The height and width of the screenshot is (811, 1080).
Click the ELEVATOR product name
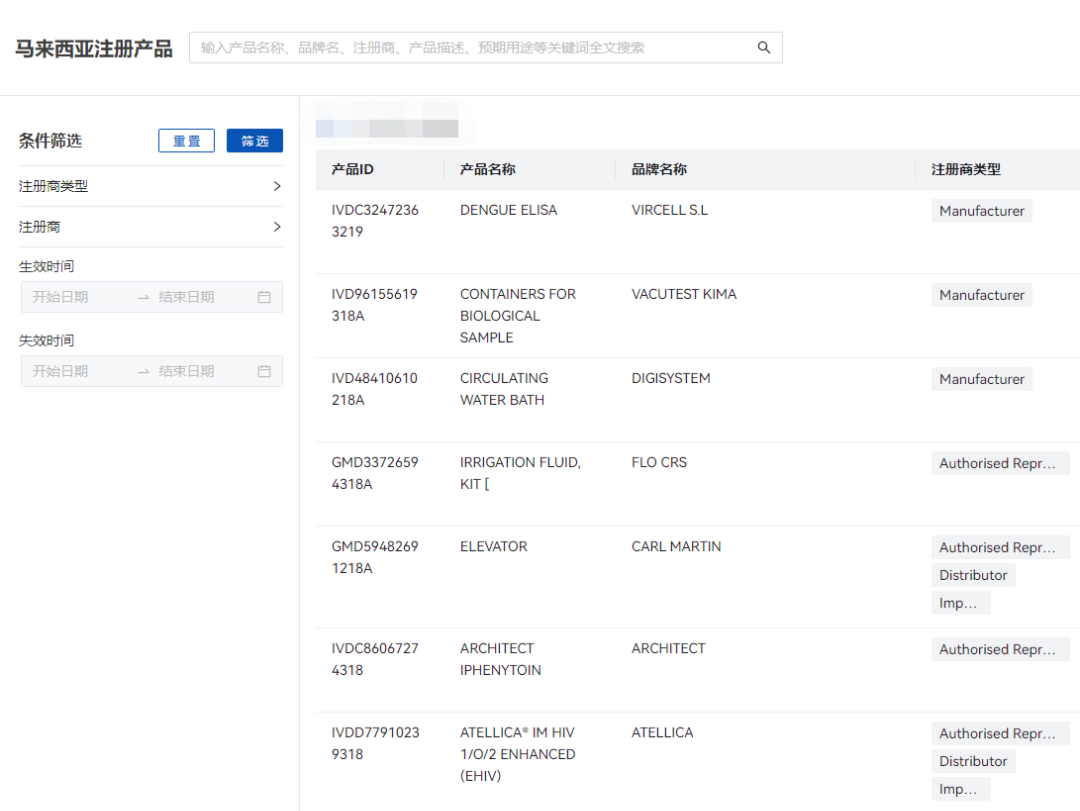pos(494,546)
